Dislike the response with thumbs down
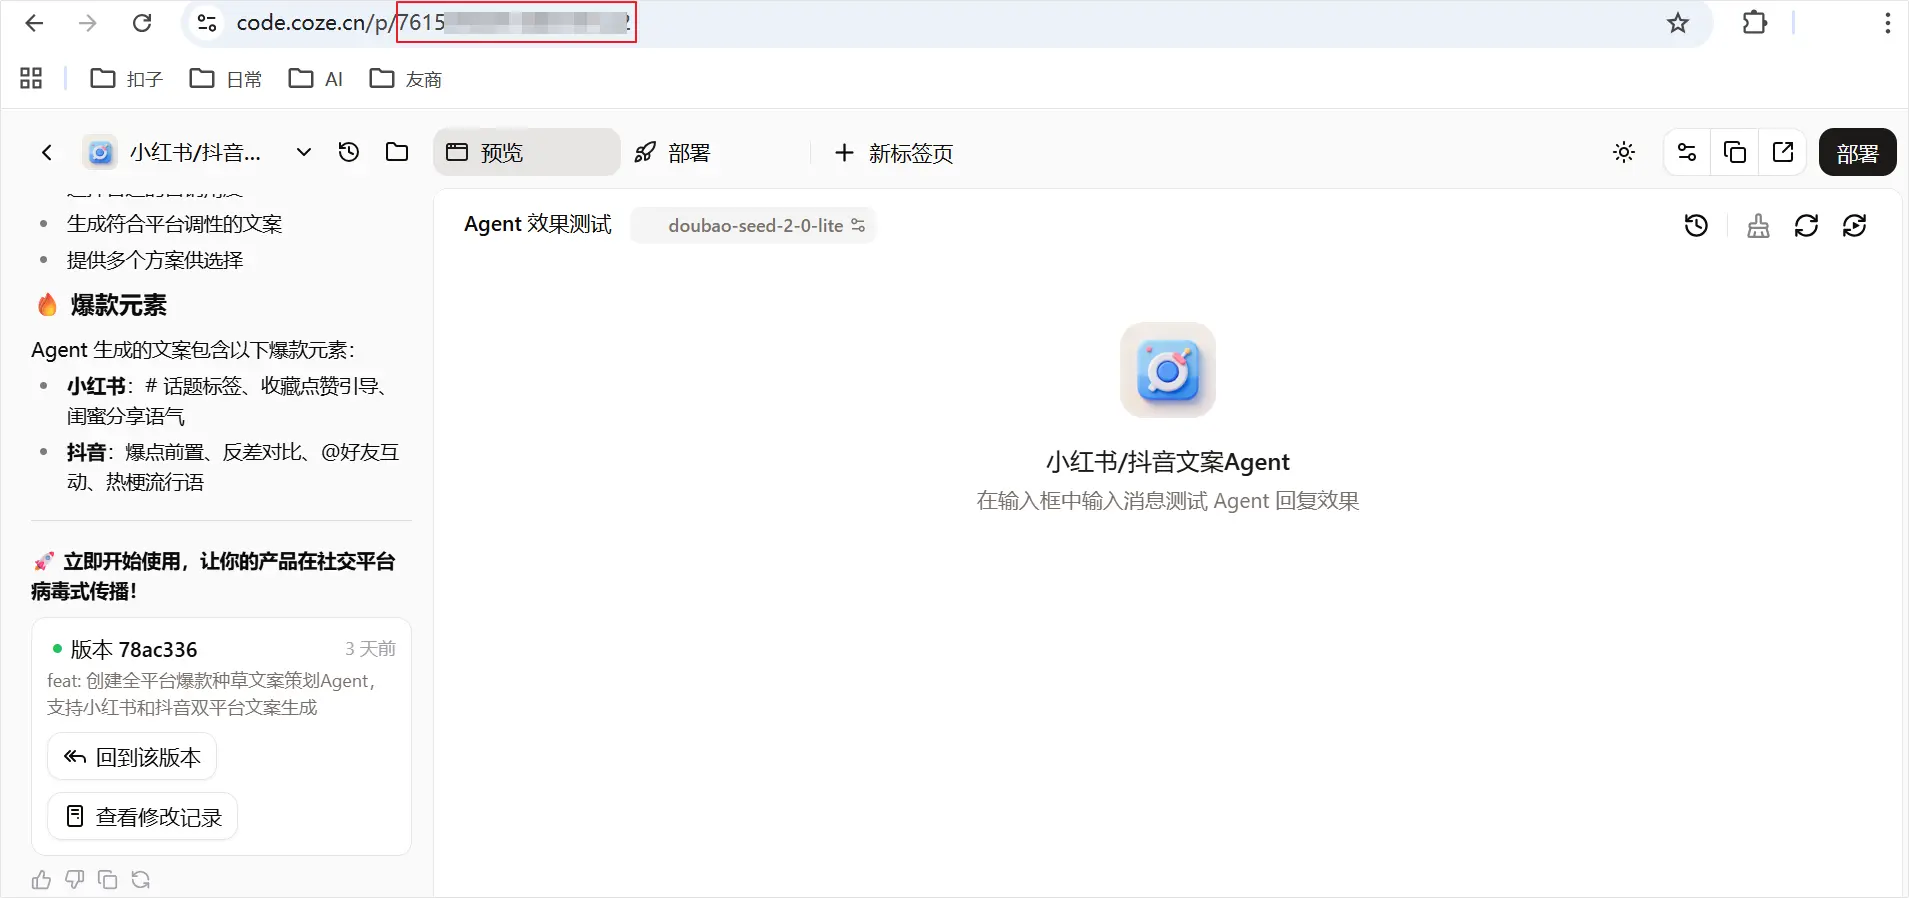Screen dimensions: 1909x898 [x=74, y=880]
